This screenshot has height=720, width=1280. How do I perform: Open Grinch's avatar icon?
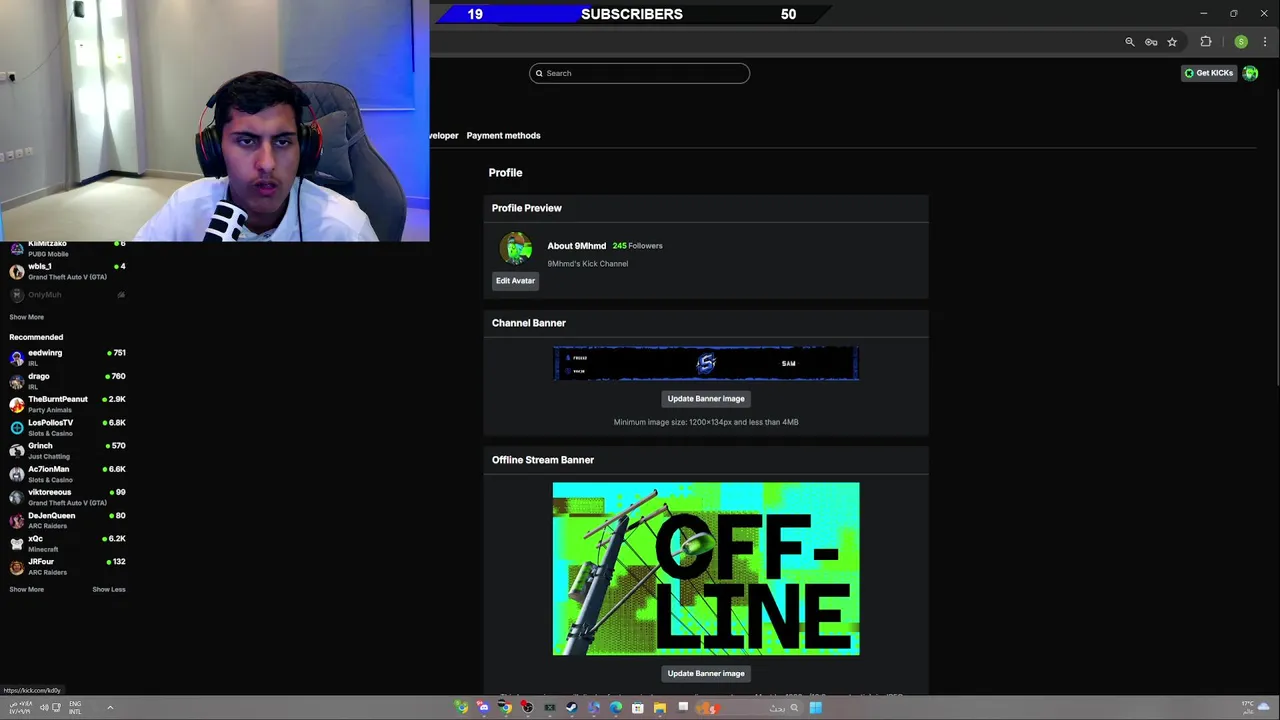coord(17,450)
